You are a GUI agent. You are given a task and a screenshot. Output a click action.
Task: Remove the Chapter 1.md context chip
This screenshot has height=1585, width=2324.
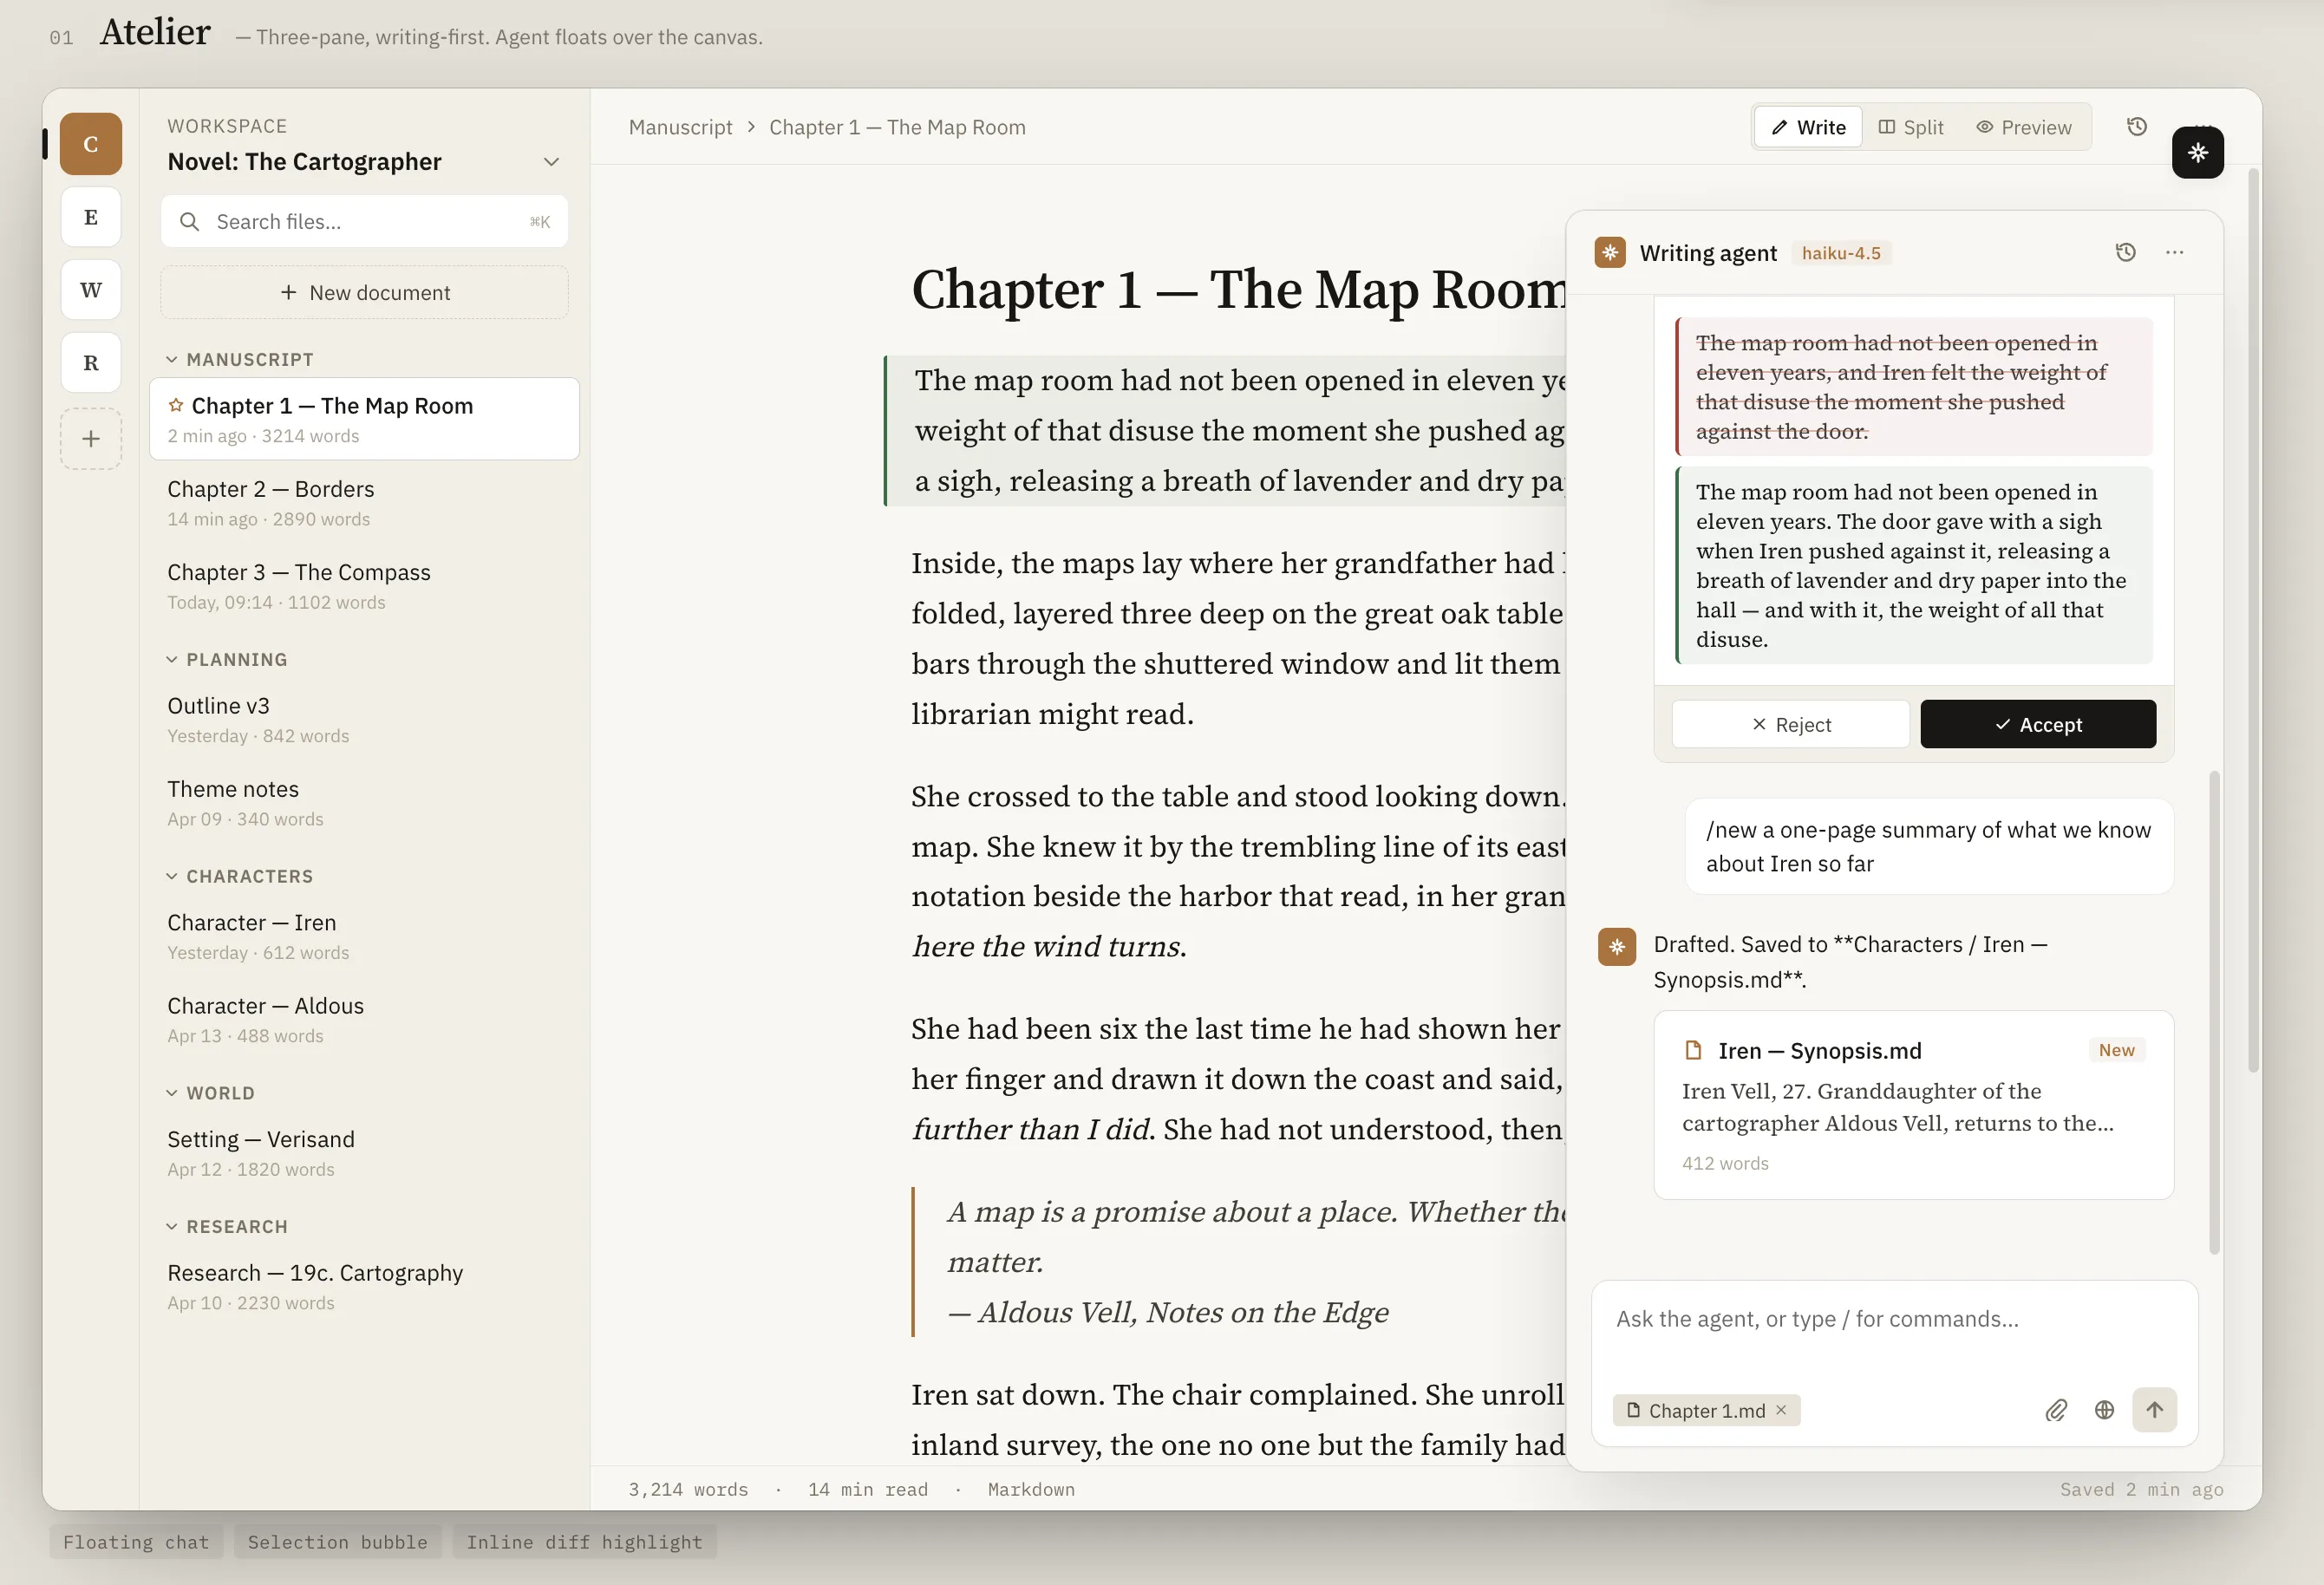1781,1410
